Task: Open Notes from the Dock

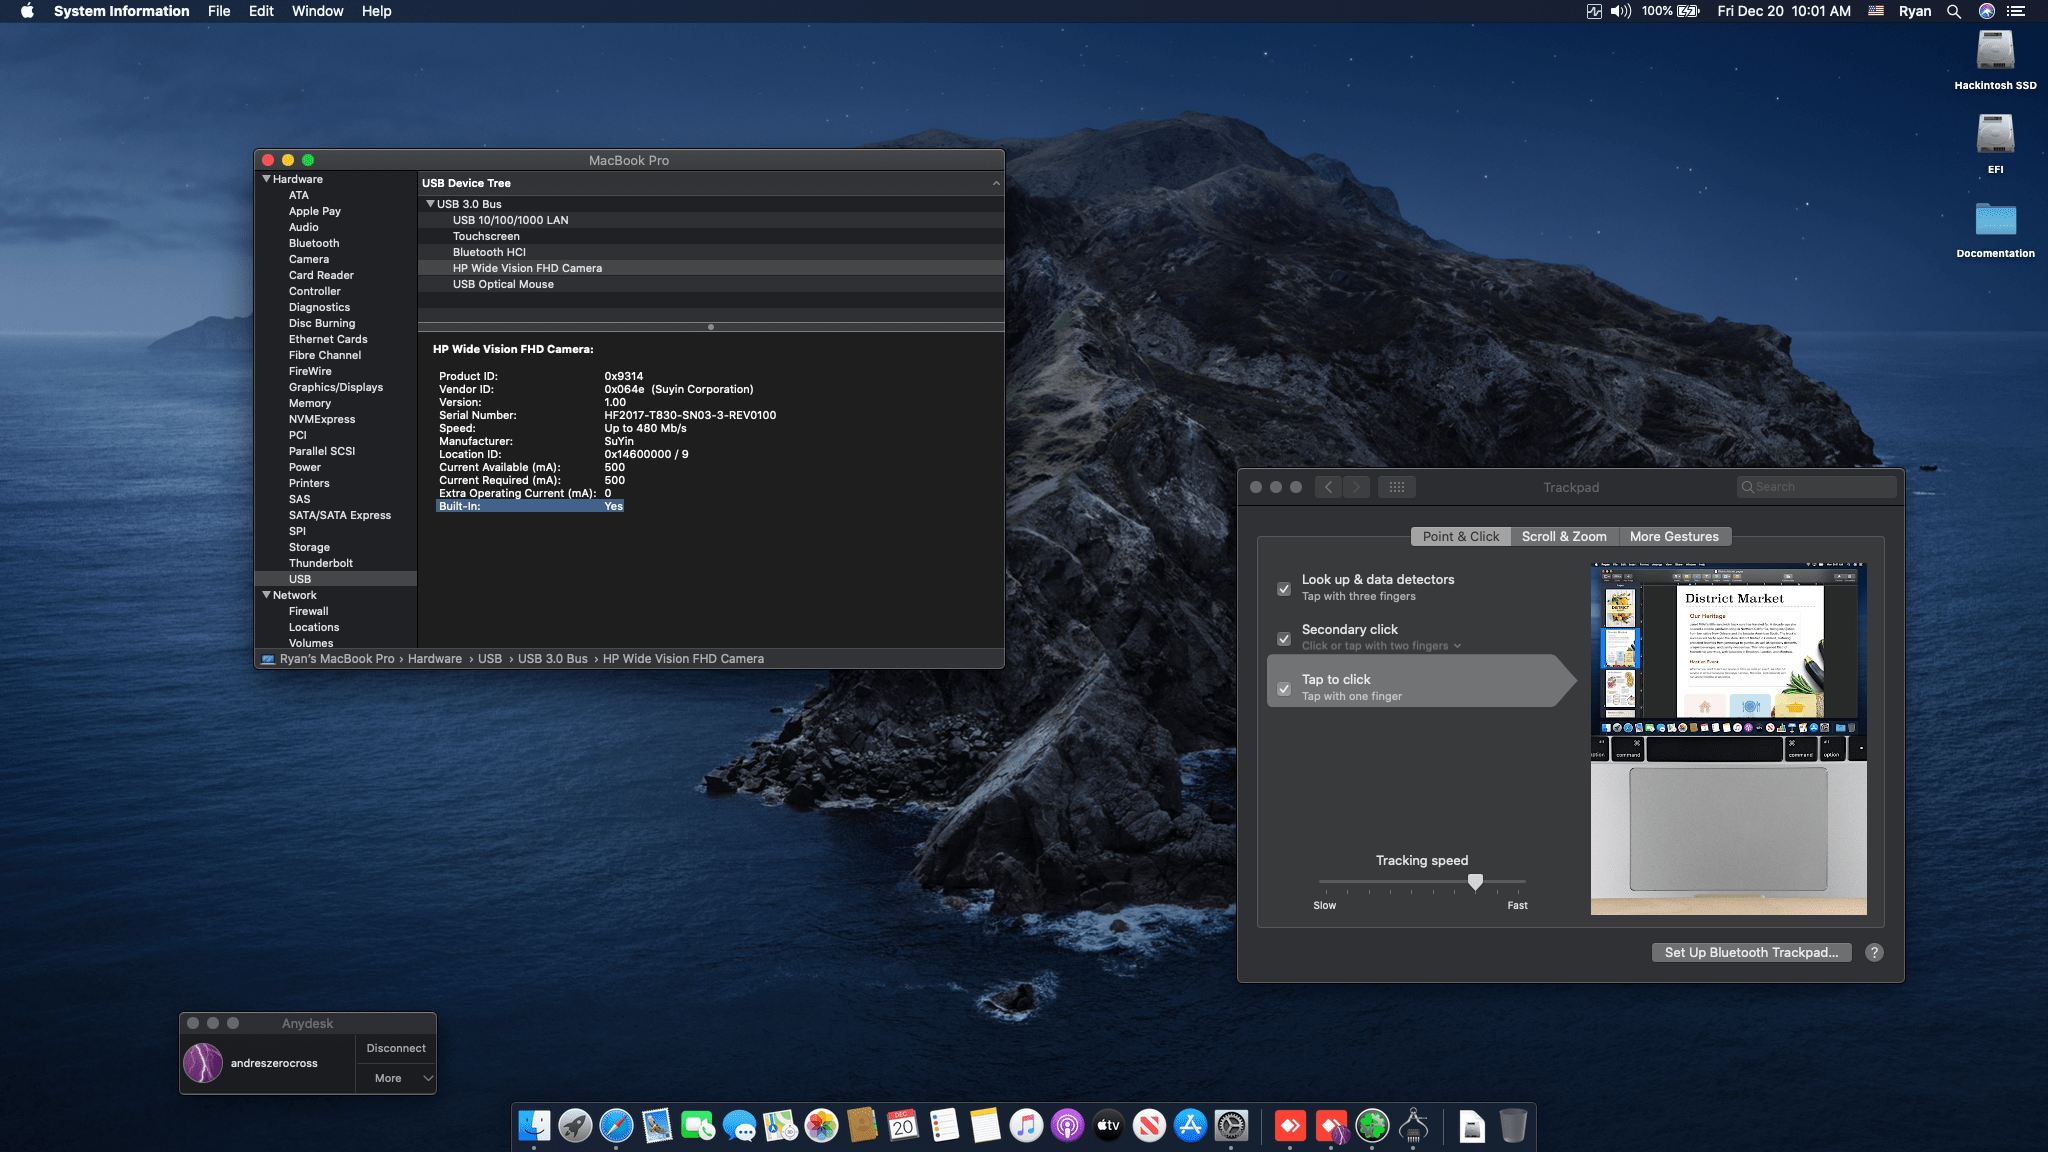Action: 985,1126
